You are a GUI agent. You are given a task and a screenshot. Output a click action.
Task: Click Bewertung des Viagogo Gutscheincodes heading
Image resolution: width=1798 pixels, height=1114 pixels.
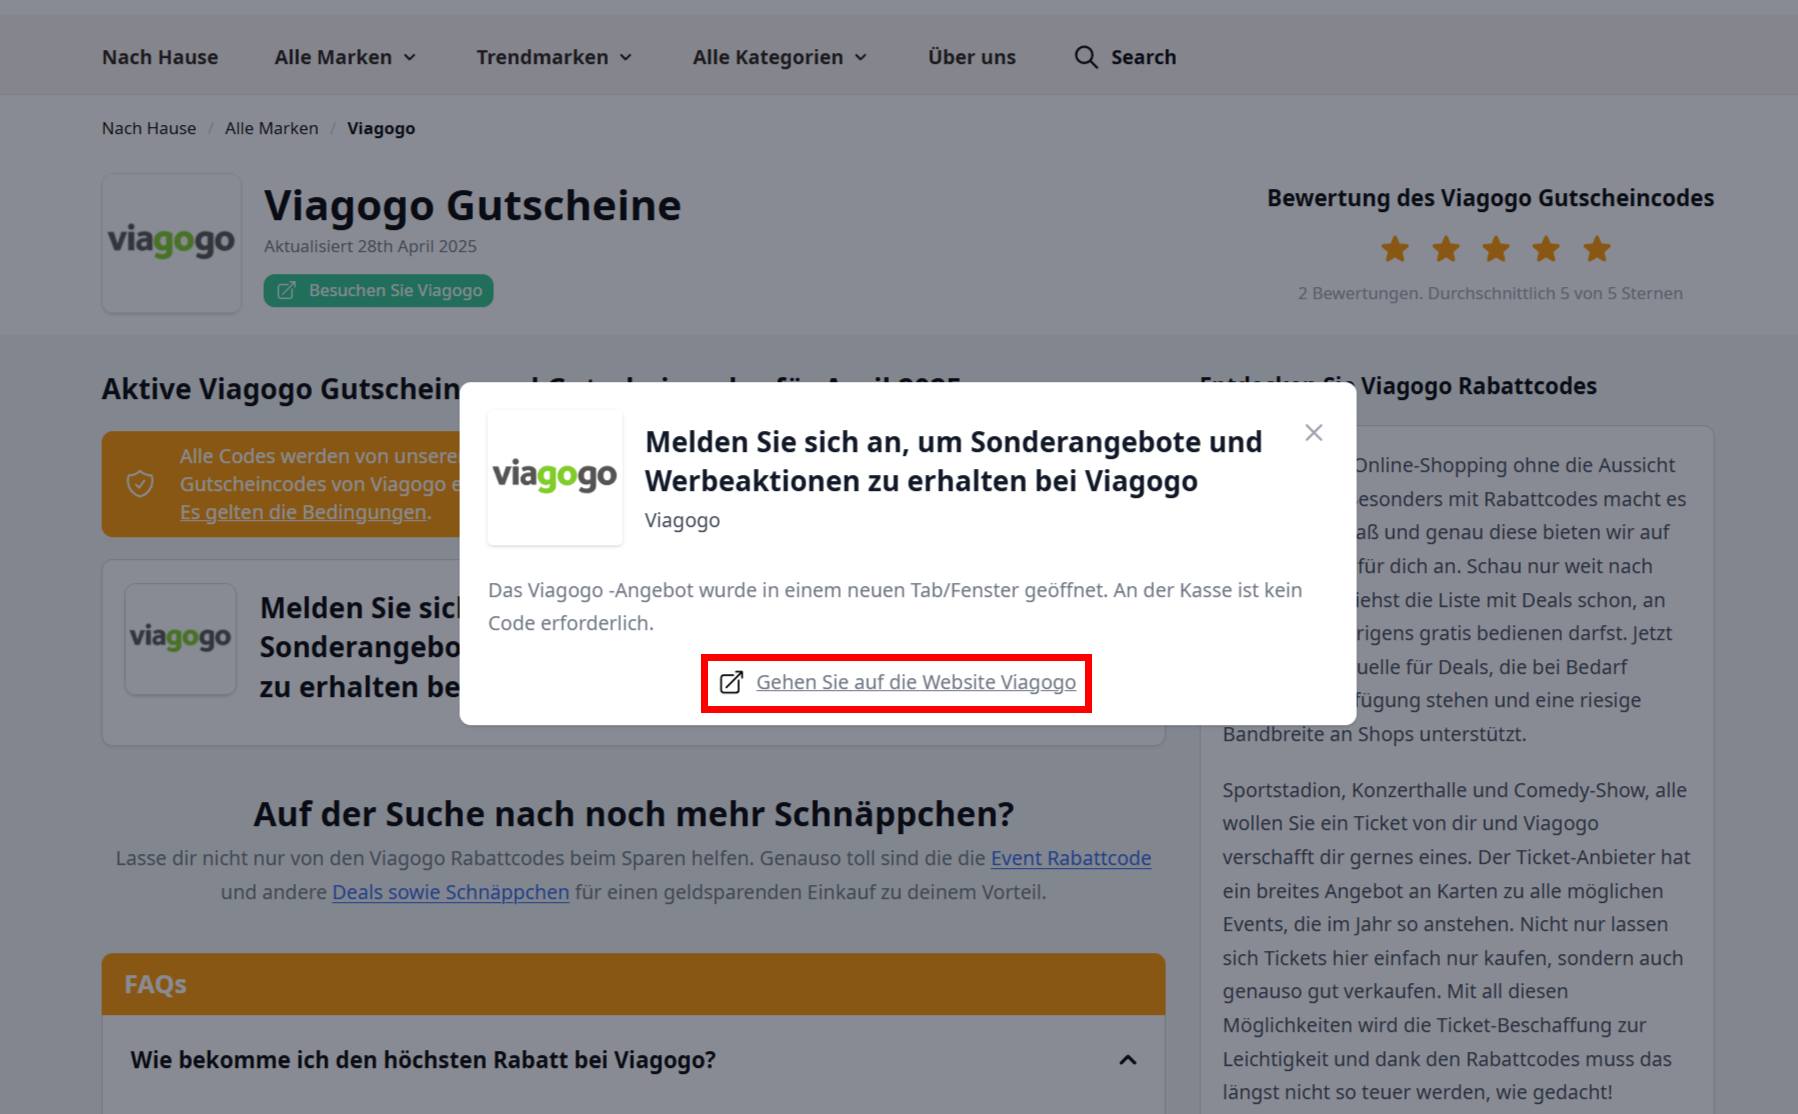(1490, 198)
